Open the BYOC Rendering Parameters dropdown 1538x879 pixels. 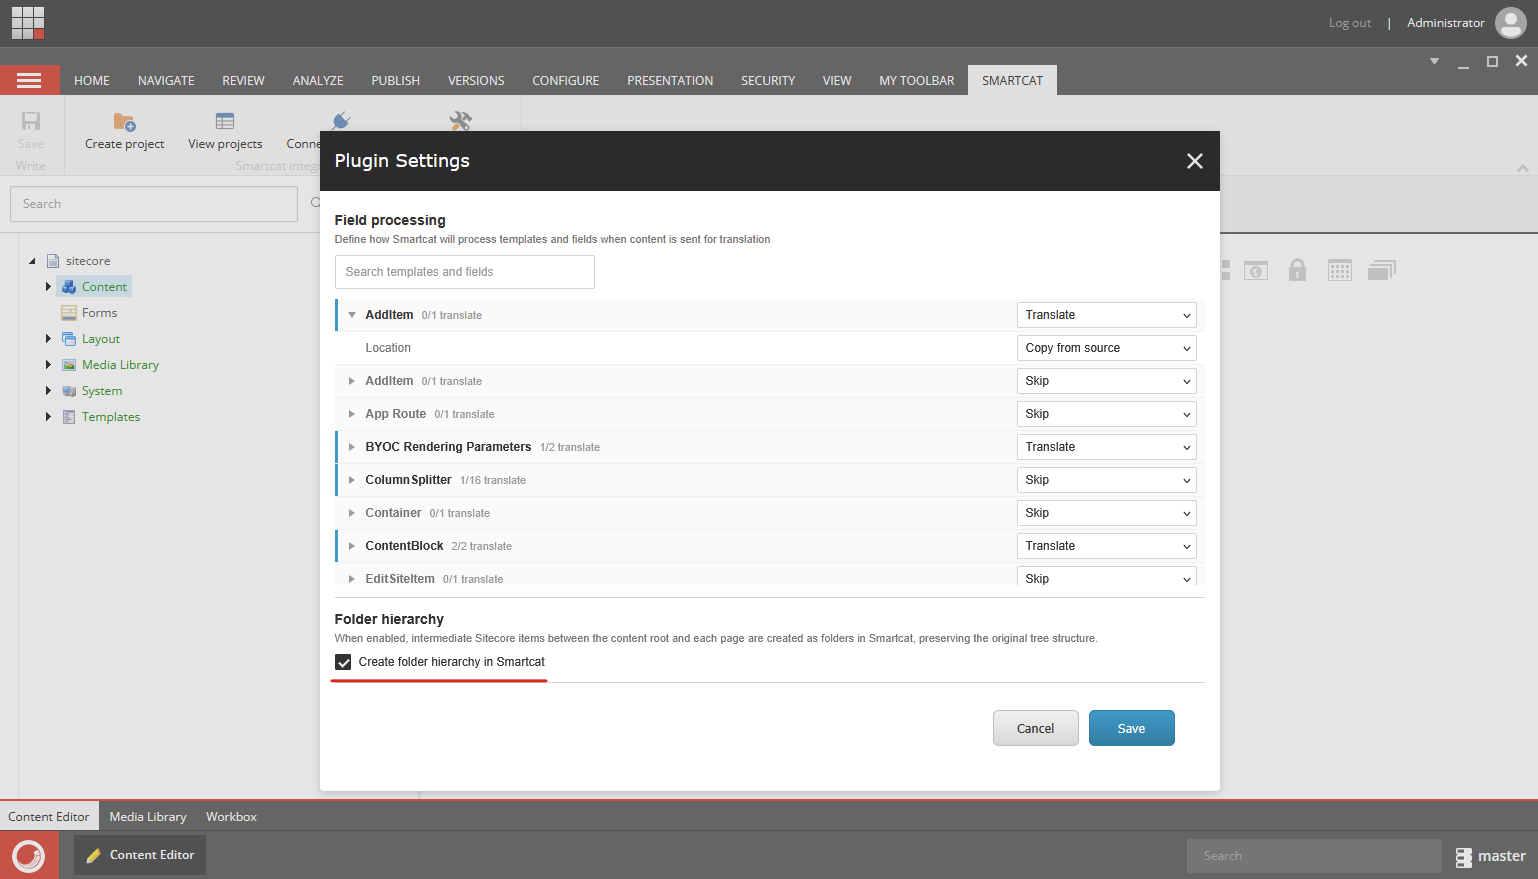pyautogui.click(x=1106, y=447)
